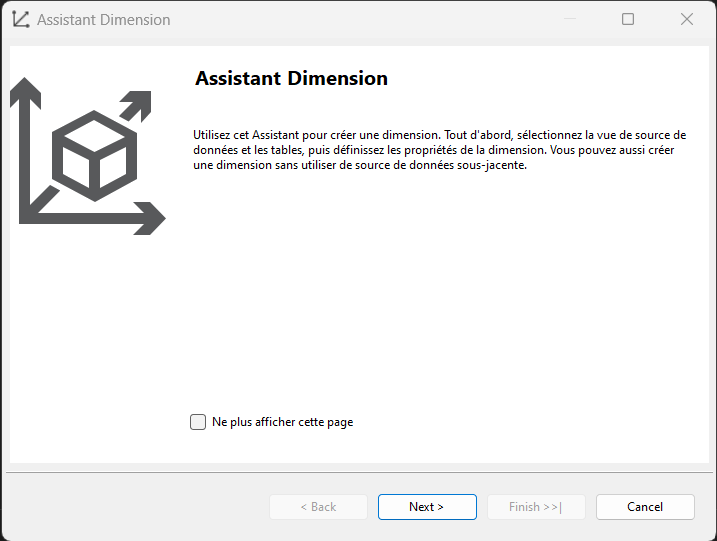Screen dimensions: 717x541
Task: Minimize the Assistant Dimension window
Action: pos(570,19)
